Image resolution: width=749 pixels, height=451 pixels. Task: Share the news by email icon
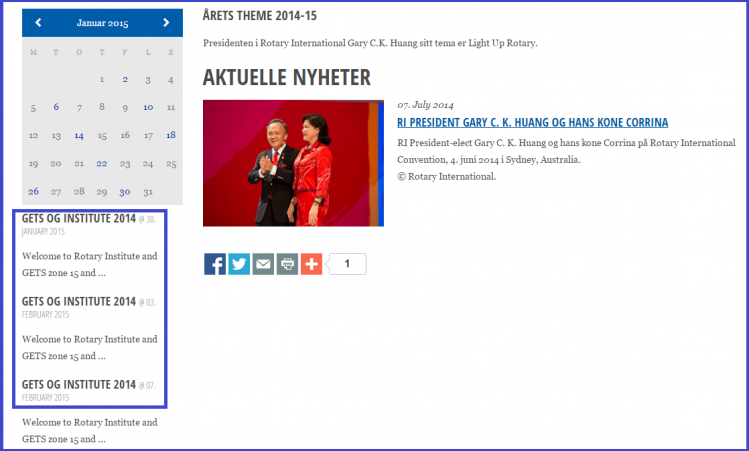tap(263, 264)
